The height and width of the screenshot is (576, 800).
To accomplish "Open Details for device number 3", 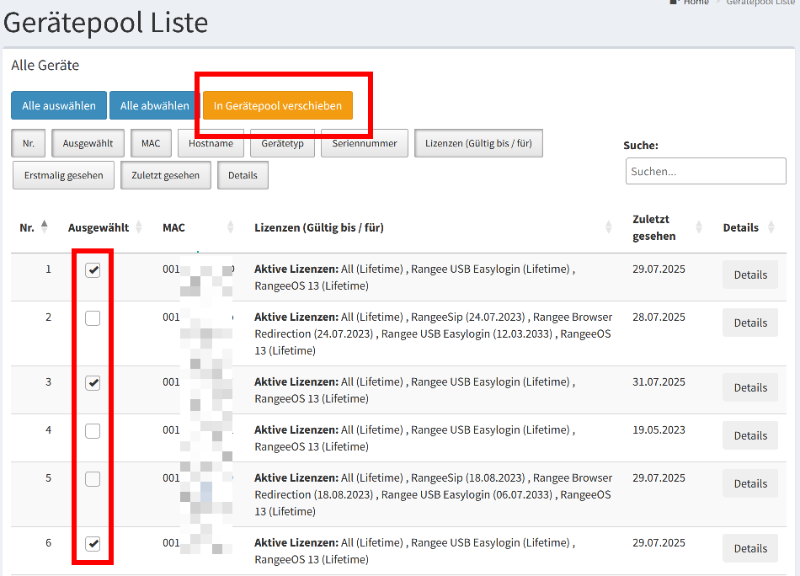I will (750, 388).
